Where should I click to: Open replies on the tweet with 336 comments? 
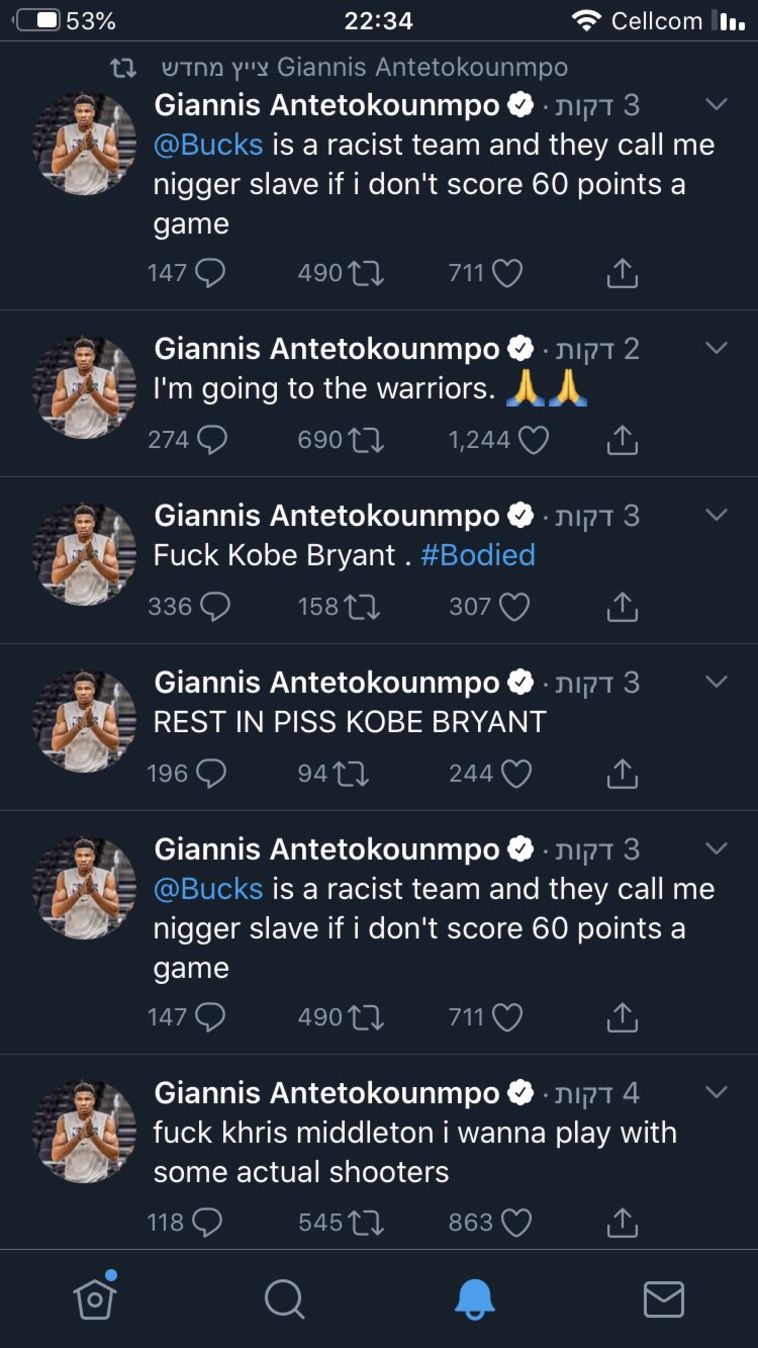tap(214, 607)
